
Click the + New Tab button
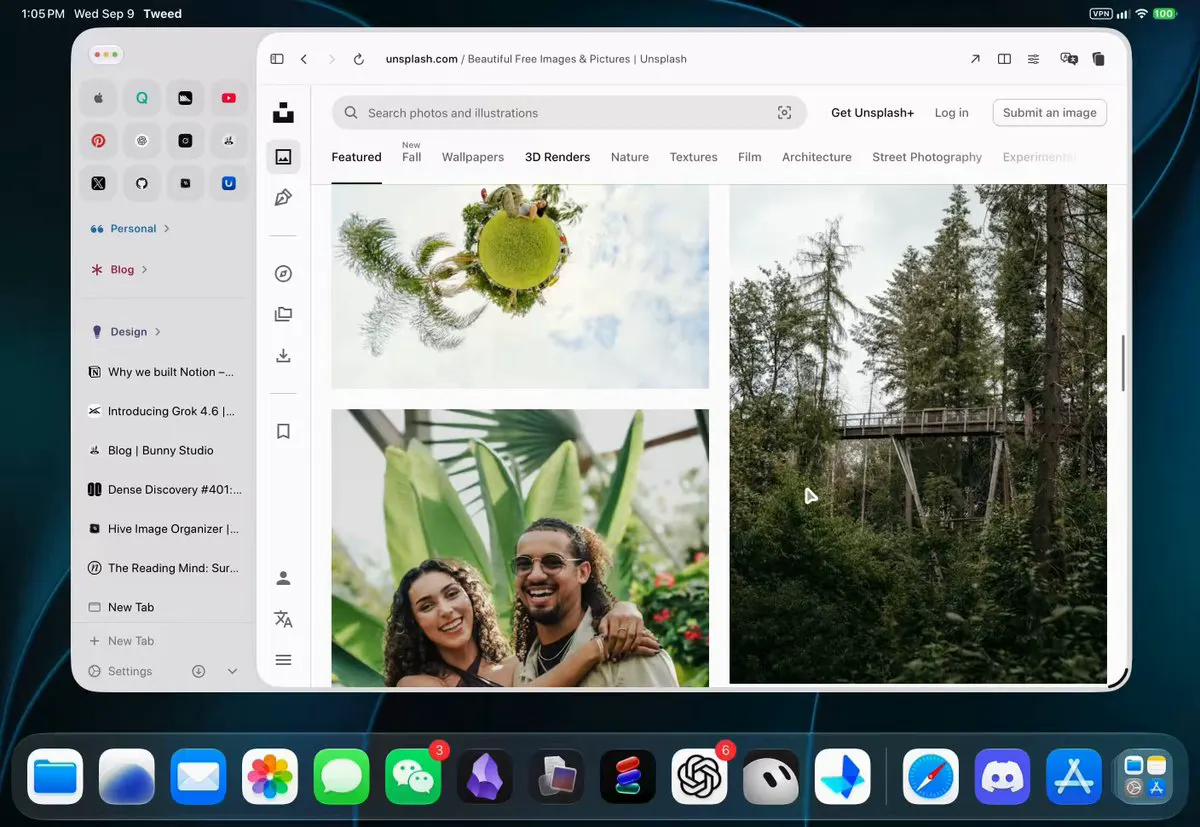click(122, 641)
